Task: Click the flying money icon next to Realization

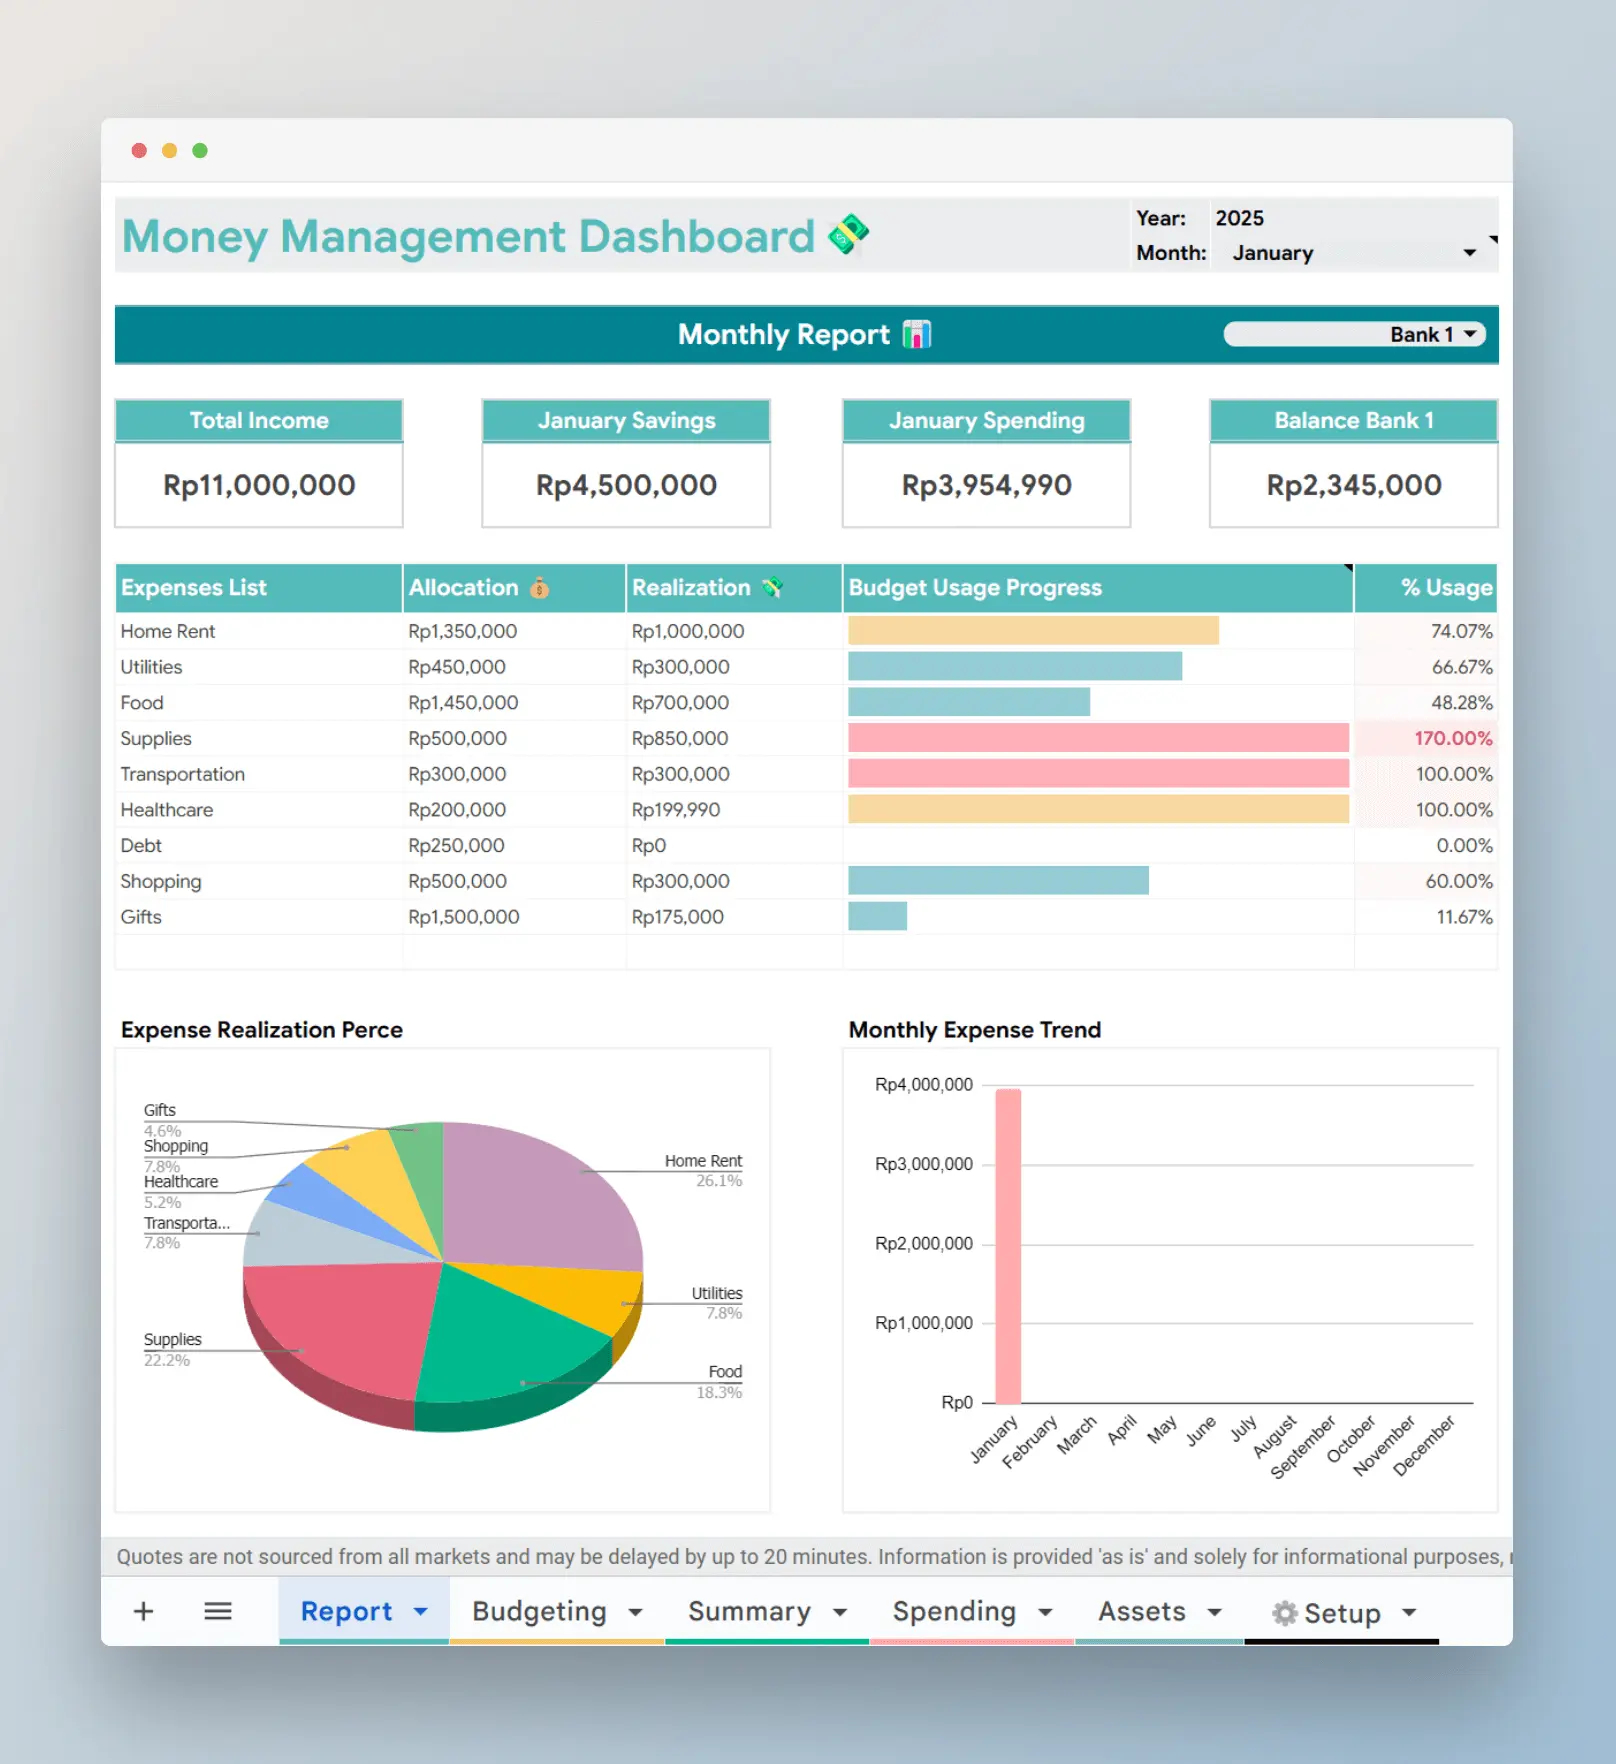Action: pyautogui.click(x=772, y=587)
